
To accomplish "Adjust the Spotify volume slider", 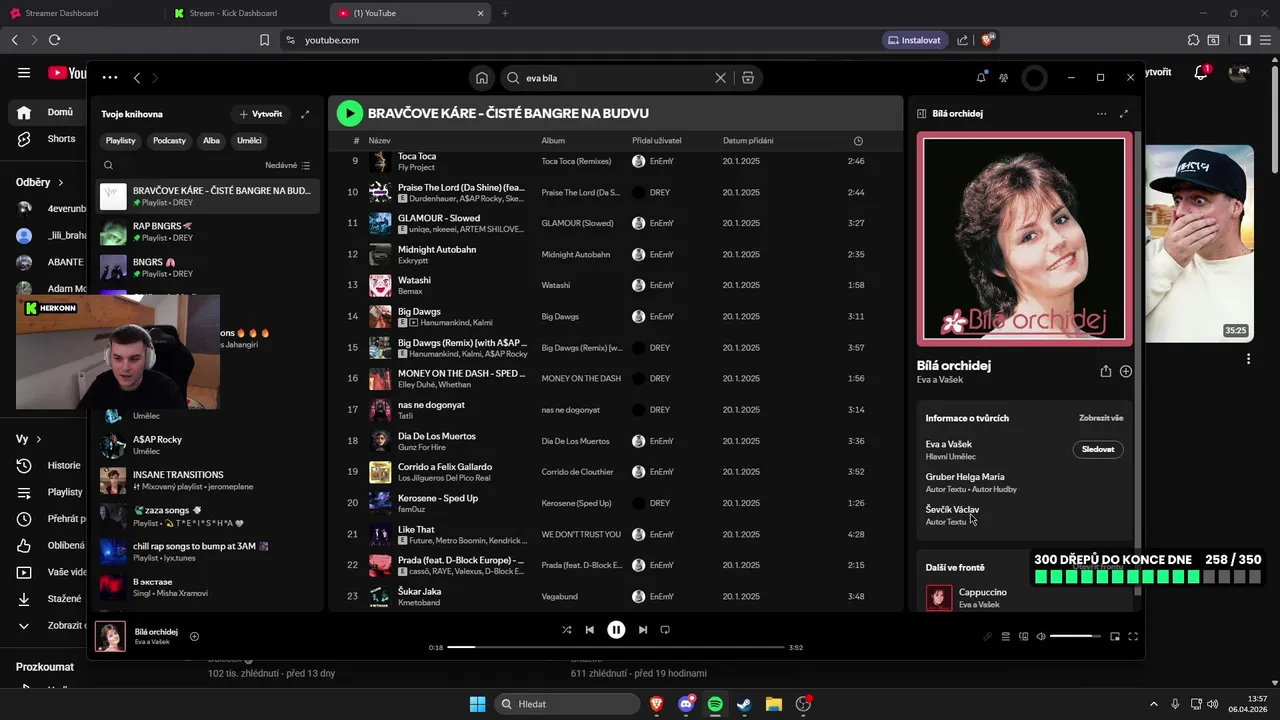I will pyautogui.click(x=1075, y=636).
